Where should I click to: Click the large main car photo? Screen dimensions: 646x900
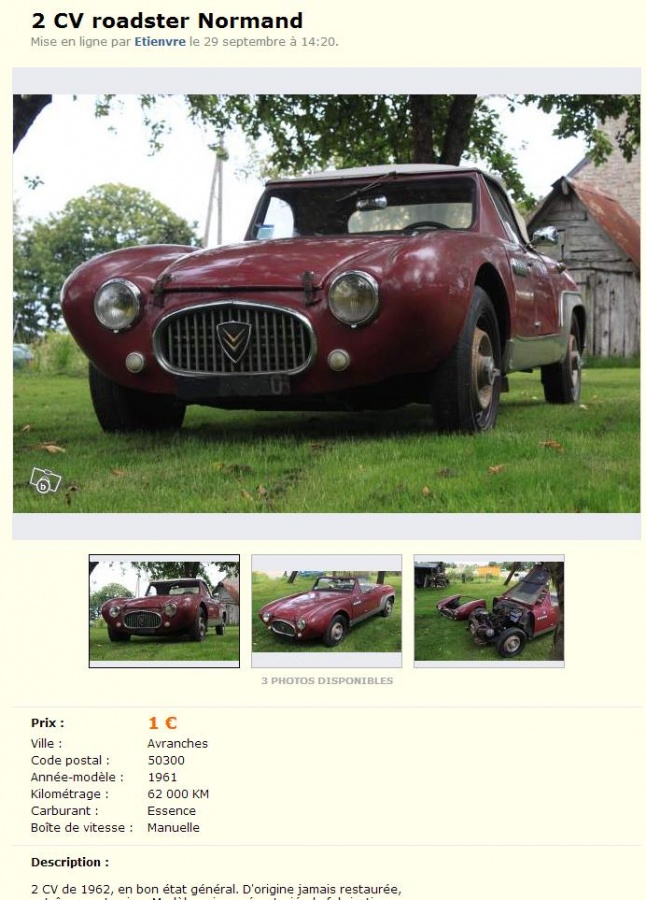(326, 303)
